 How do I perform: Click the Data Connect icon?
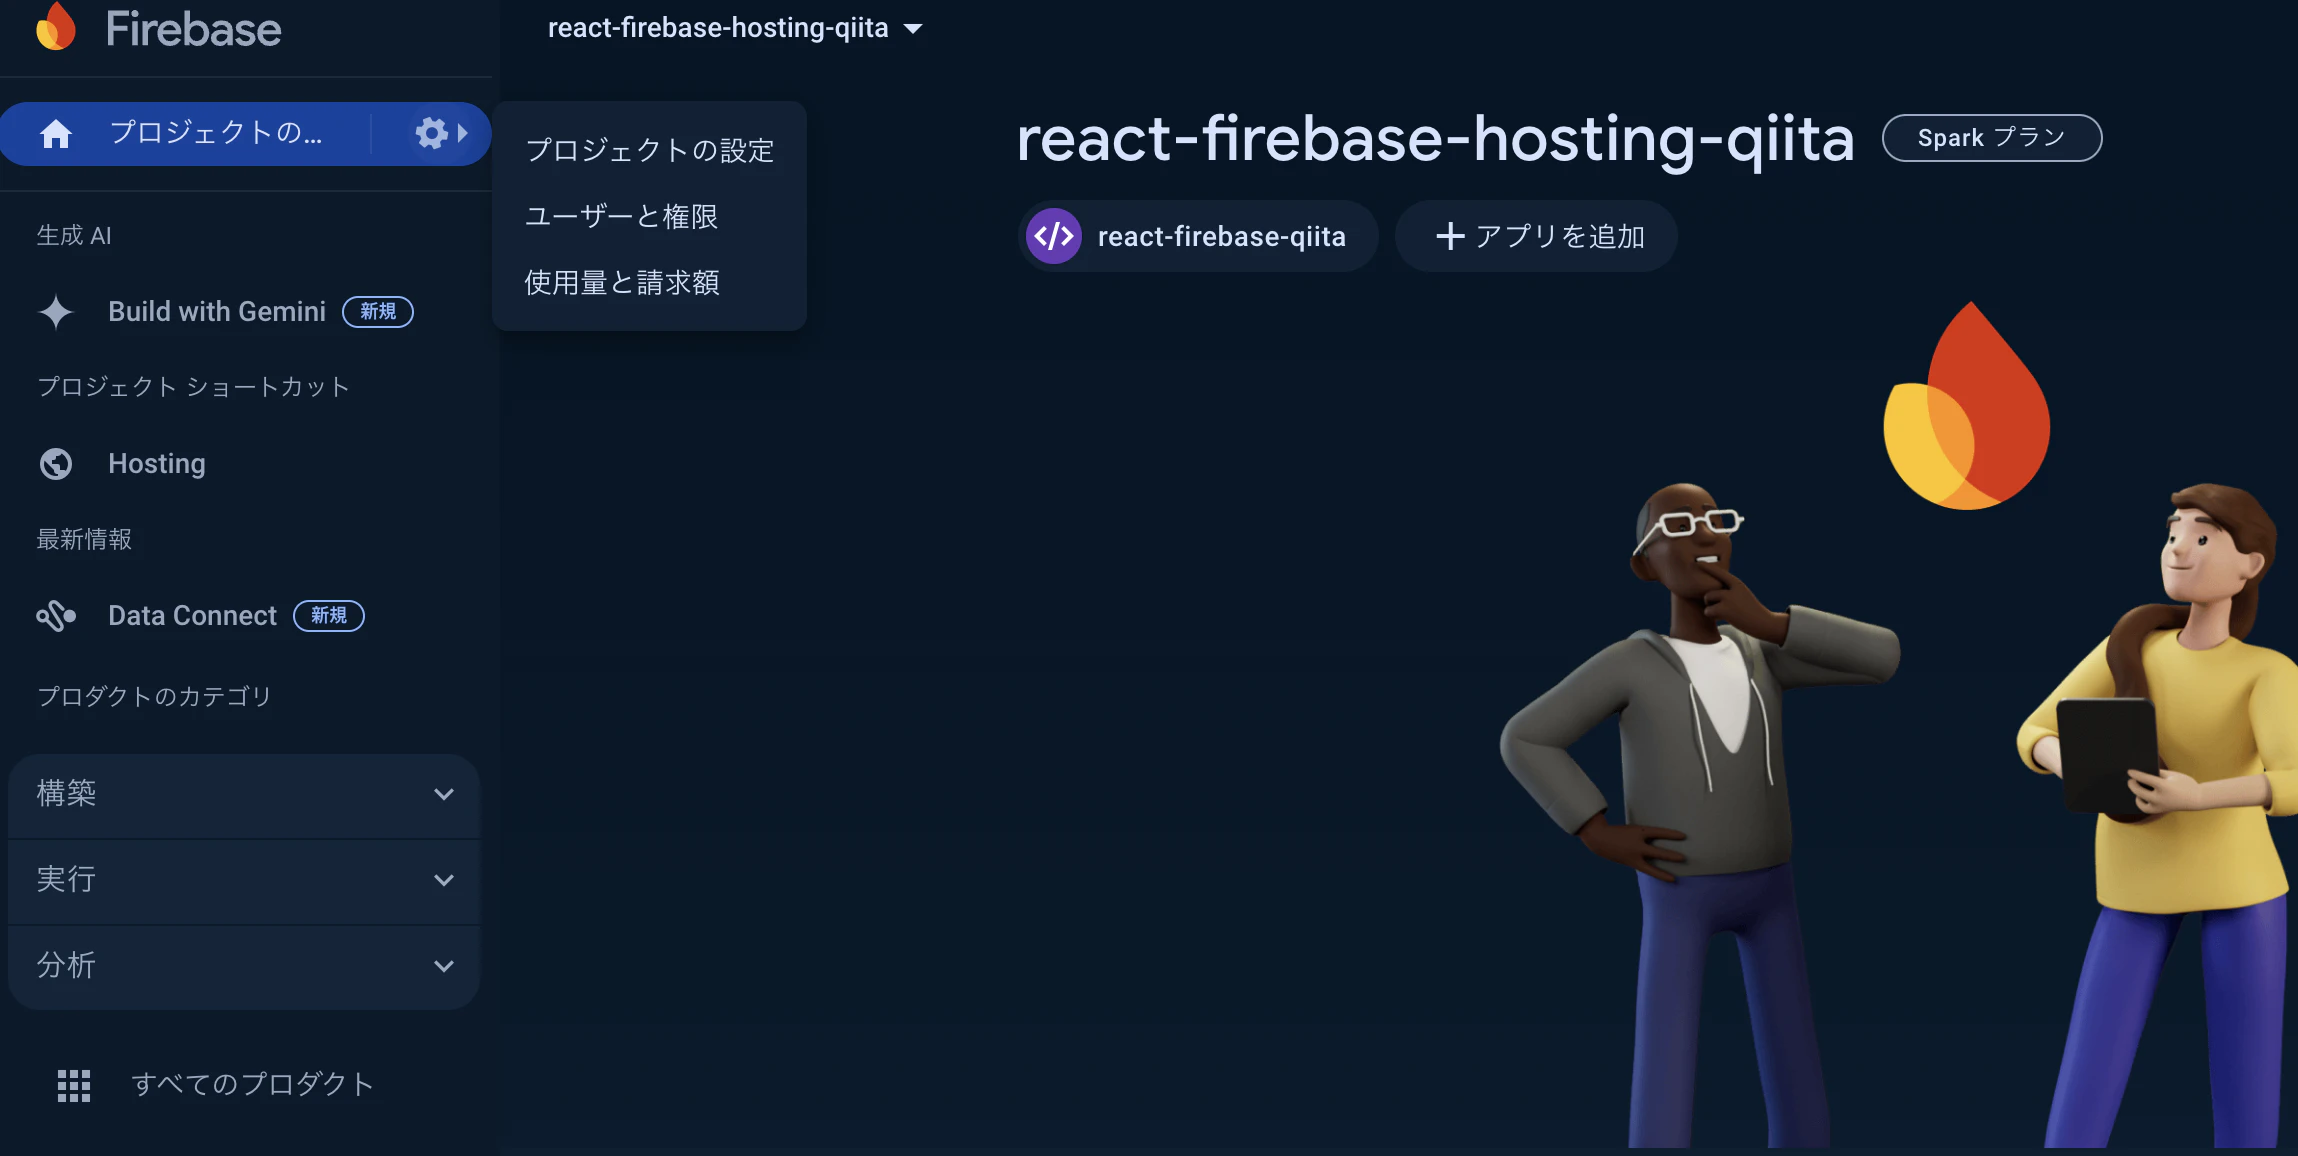click(x=56, y=616)
